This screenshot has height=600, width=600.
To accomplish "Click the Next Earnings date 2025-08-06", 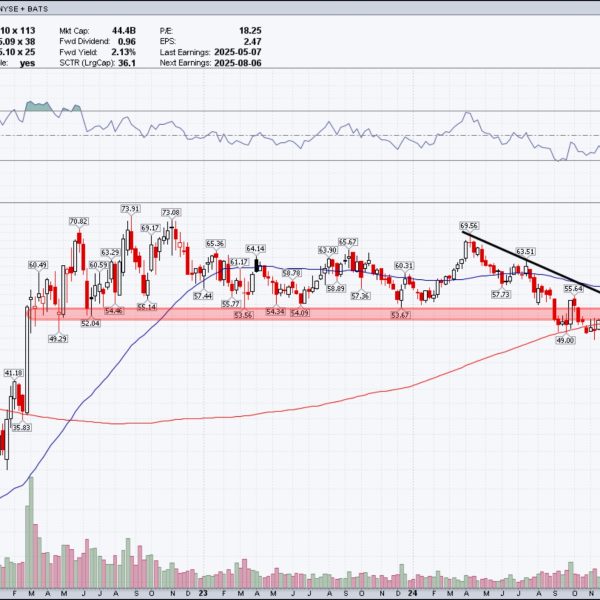I will [238, 63].
